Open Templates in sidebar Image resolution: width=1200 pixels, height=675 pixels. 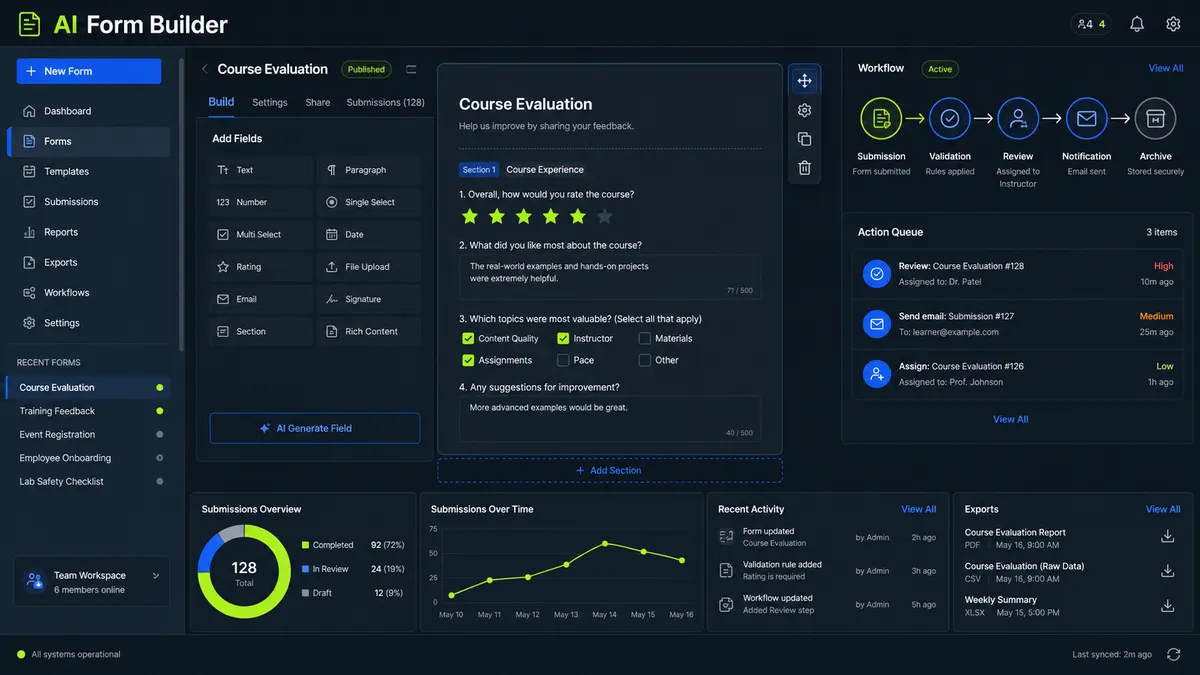88,172
